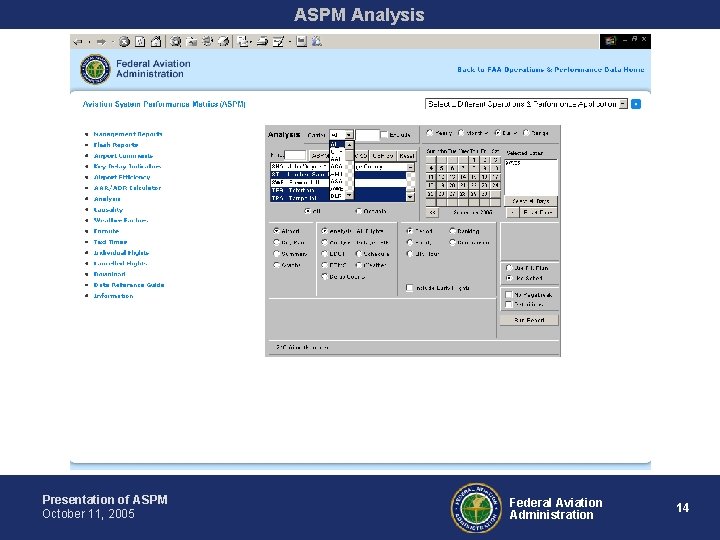This screenshot has height=540, width=720.
Task: Choose the Use Flt Plan radio button
Action: pyautogui.click(x=509, y=267)
